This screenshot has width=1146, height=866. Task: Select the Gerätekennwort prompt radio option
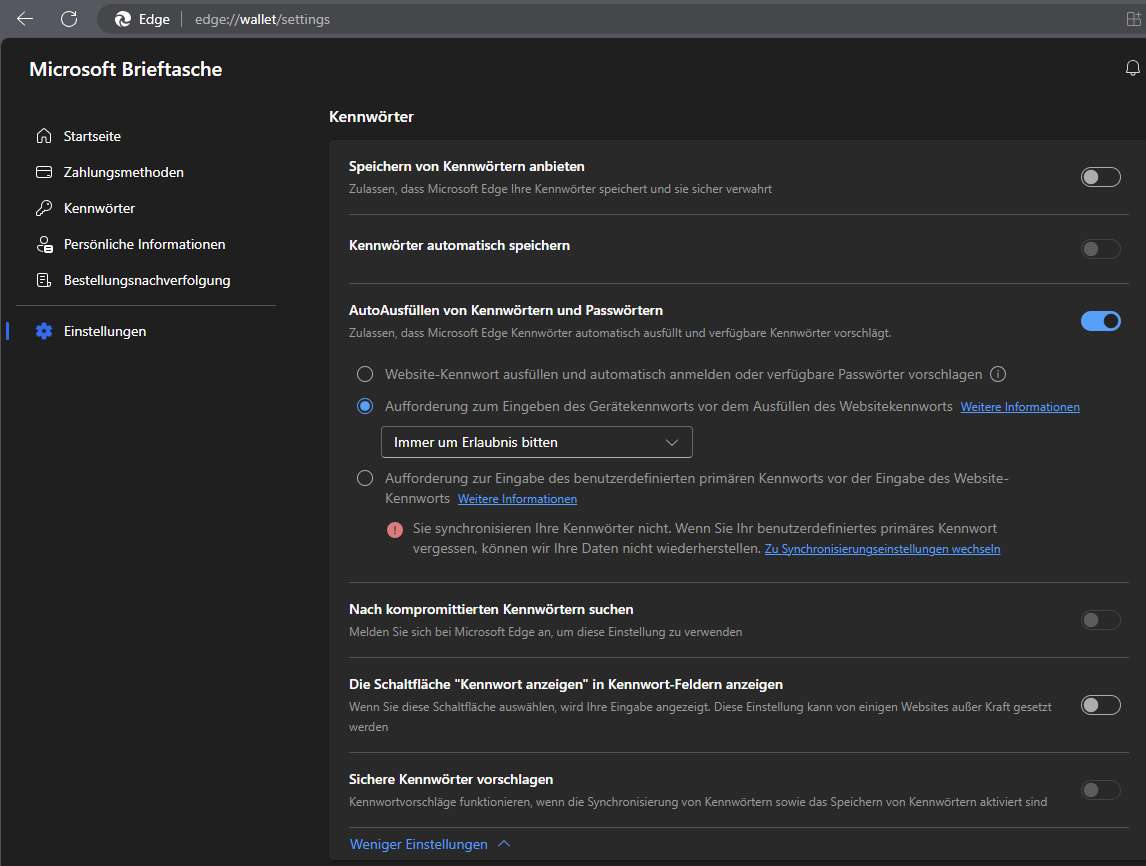click(x=365, y=406)
